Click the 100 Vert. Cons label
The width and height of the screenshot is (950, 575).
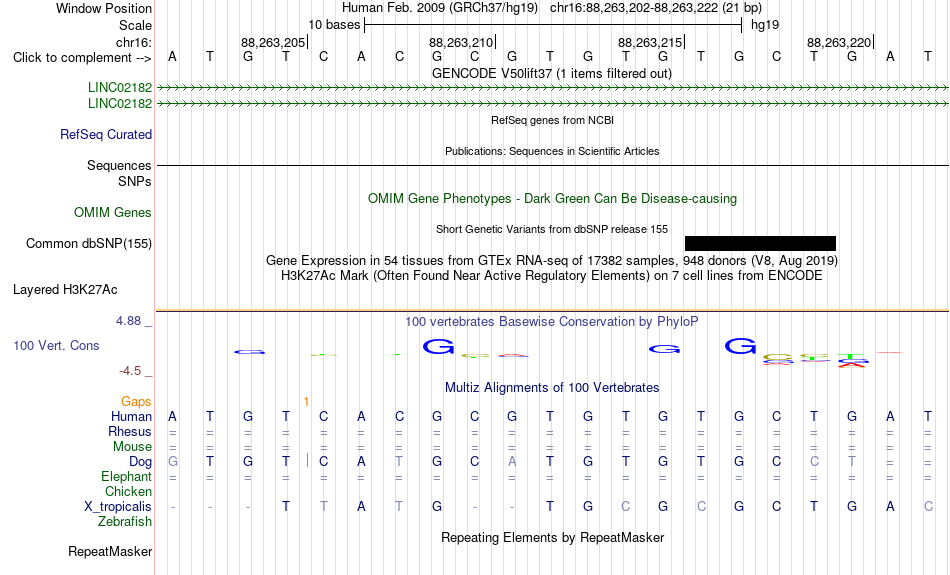[x=56, y=345]
